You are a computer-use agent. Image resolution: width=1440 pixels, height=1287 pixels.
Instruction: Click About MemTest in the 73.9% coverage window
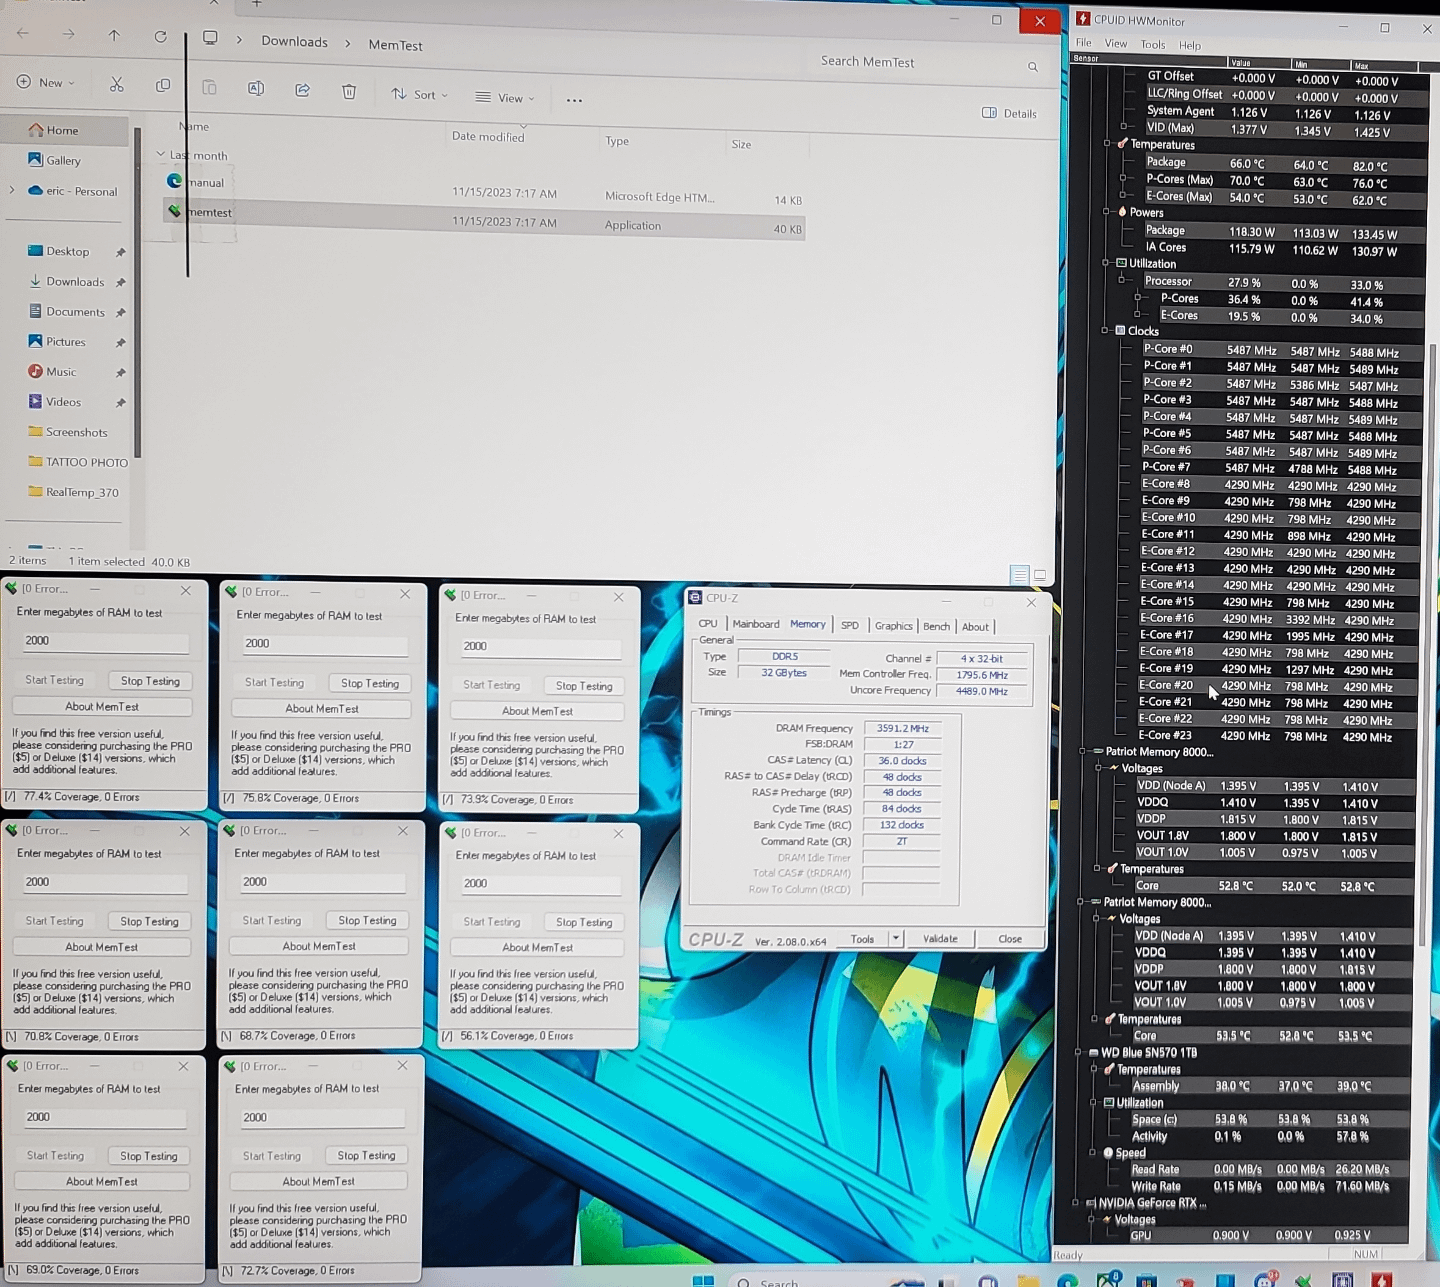coord(537,711)
